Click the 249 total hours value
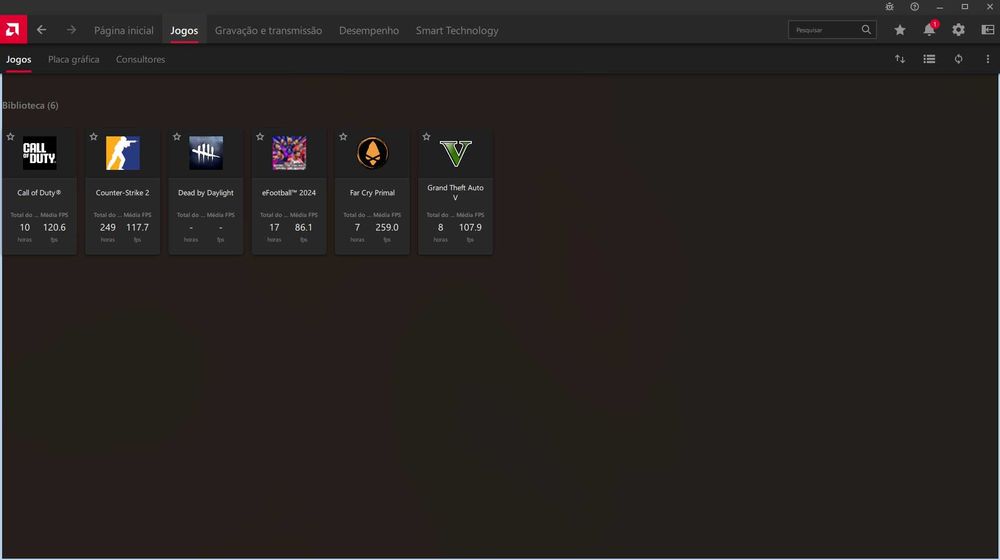 108,227
